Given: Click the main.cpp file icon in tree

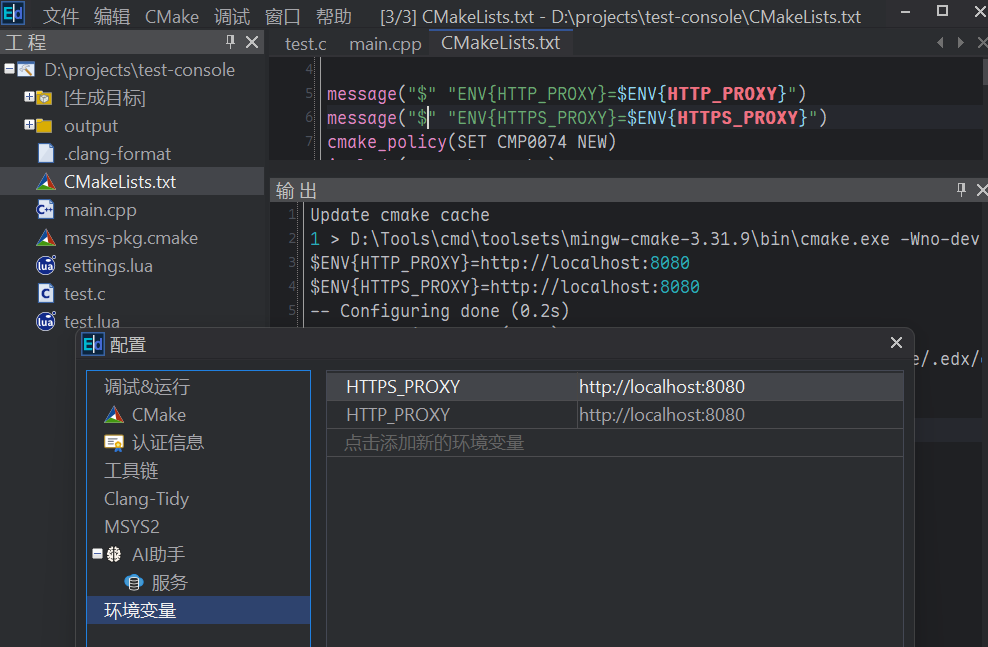Looking at the screenshot, I should pyautogui.click(x=45, y=210).
